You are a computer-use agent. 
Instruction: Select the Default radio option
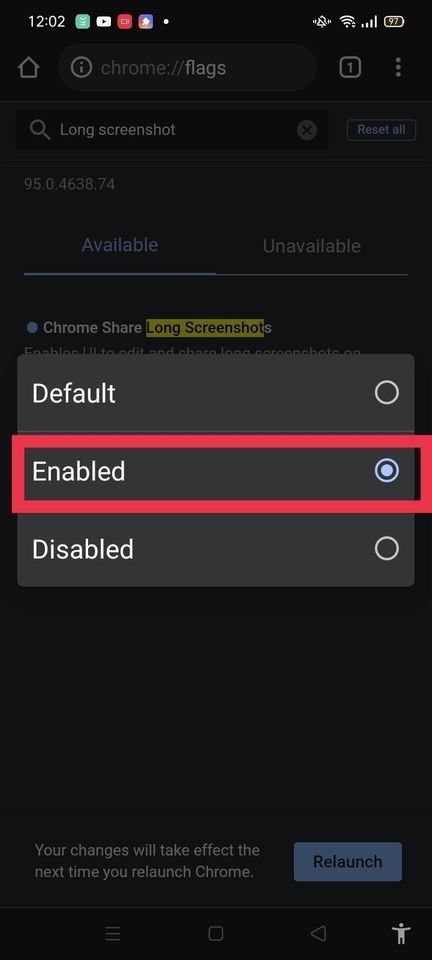(215, 392)
